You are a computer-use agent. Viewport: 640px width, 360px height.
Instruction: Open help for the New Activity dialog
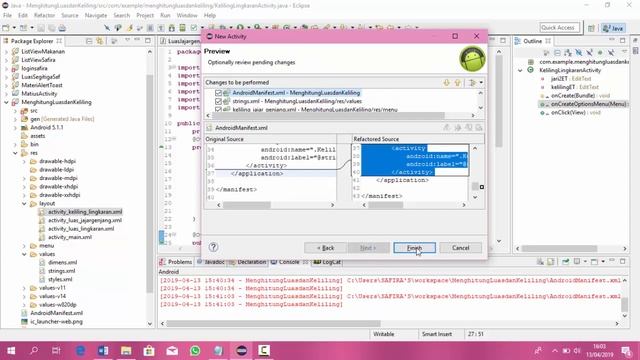[x=213, y=247]
